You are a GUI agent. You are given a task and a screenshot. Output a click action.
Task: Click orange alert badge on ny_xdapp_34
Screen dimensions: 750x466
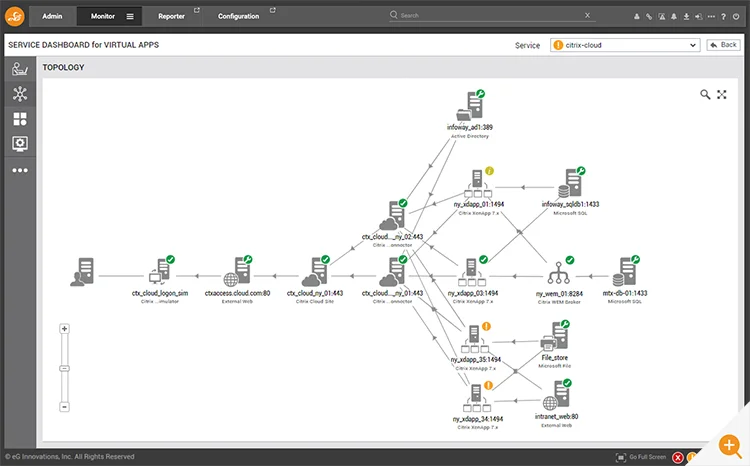488,385
